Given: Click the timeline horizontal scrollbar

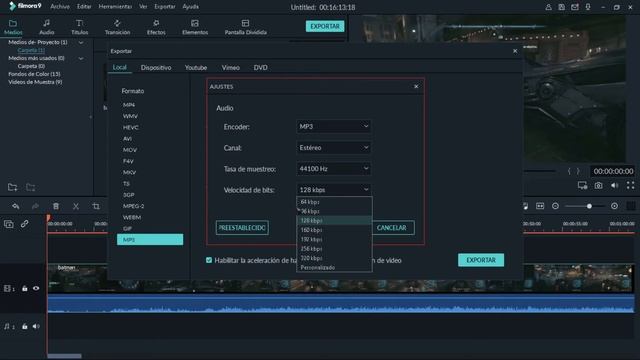Looking at the screenshot, I should point(64,356).
